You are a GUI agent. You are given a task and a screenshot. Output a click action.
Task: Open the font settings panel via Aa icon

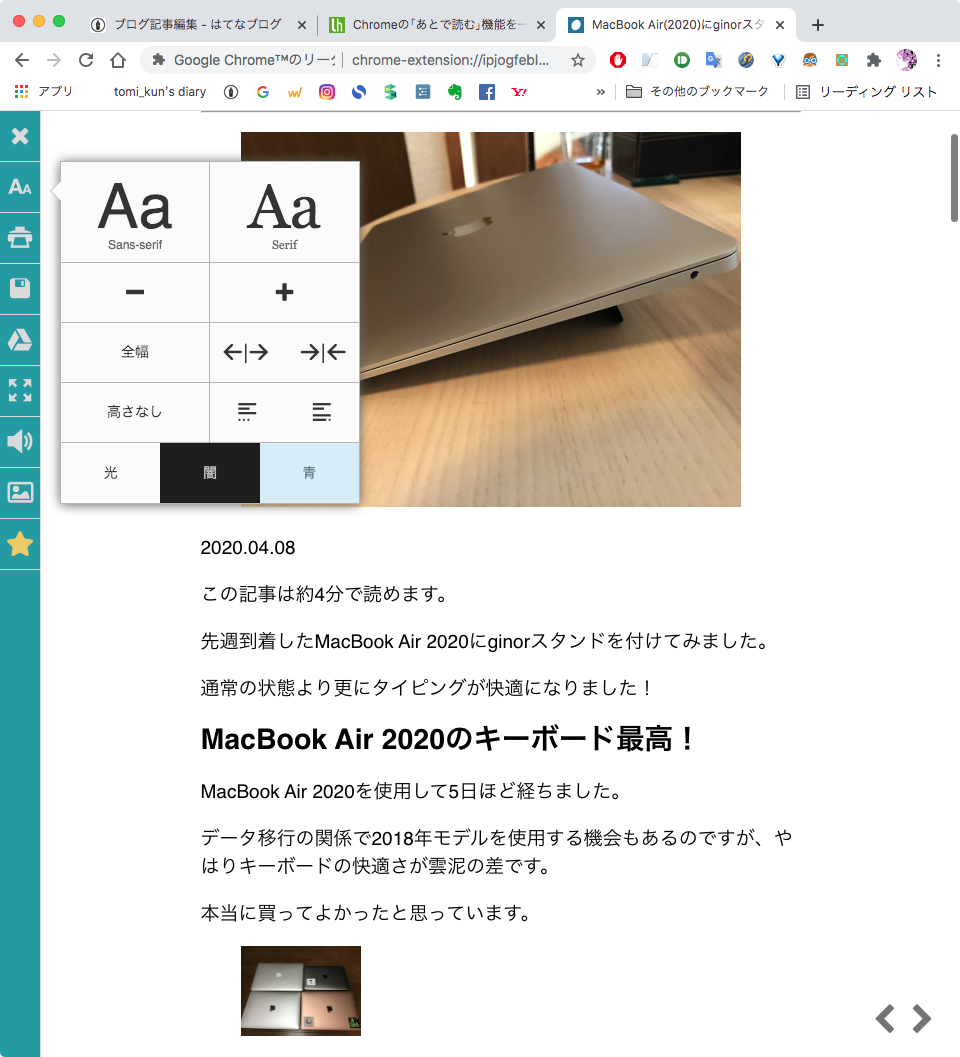coord(20,186)
